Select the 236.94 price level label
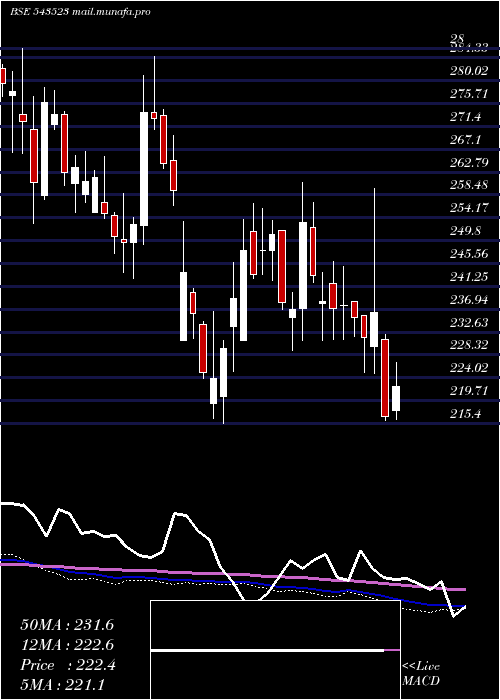500x700 pixels. 469,300
